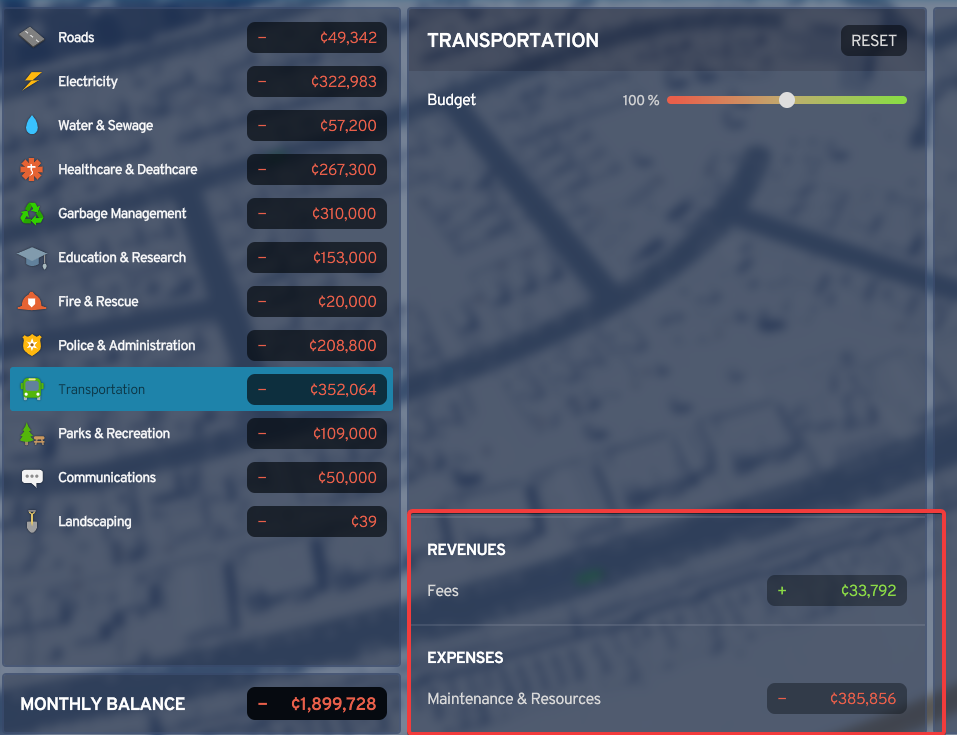
Task: Open the Electricity budget category
Action: tap(201, 81)
